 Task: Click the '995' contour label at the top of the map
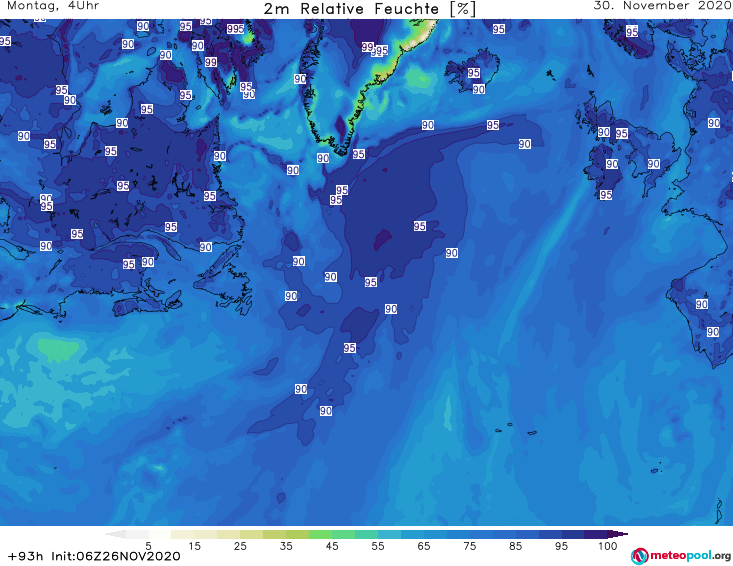[x=236, y=29]
